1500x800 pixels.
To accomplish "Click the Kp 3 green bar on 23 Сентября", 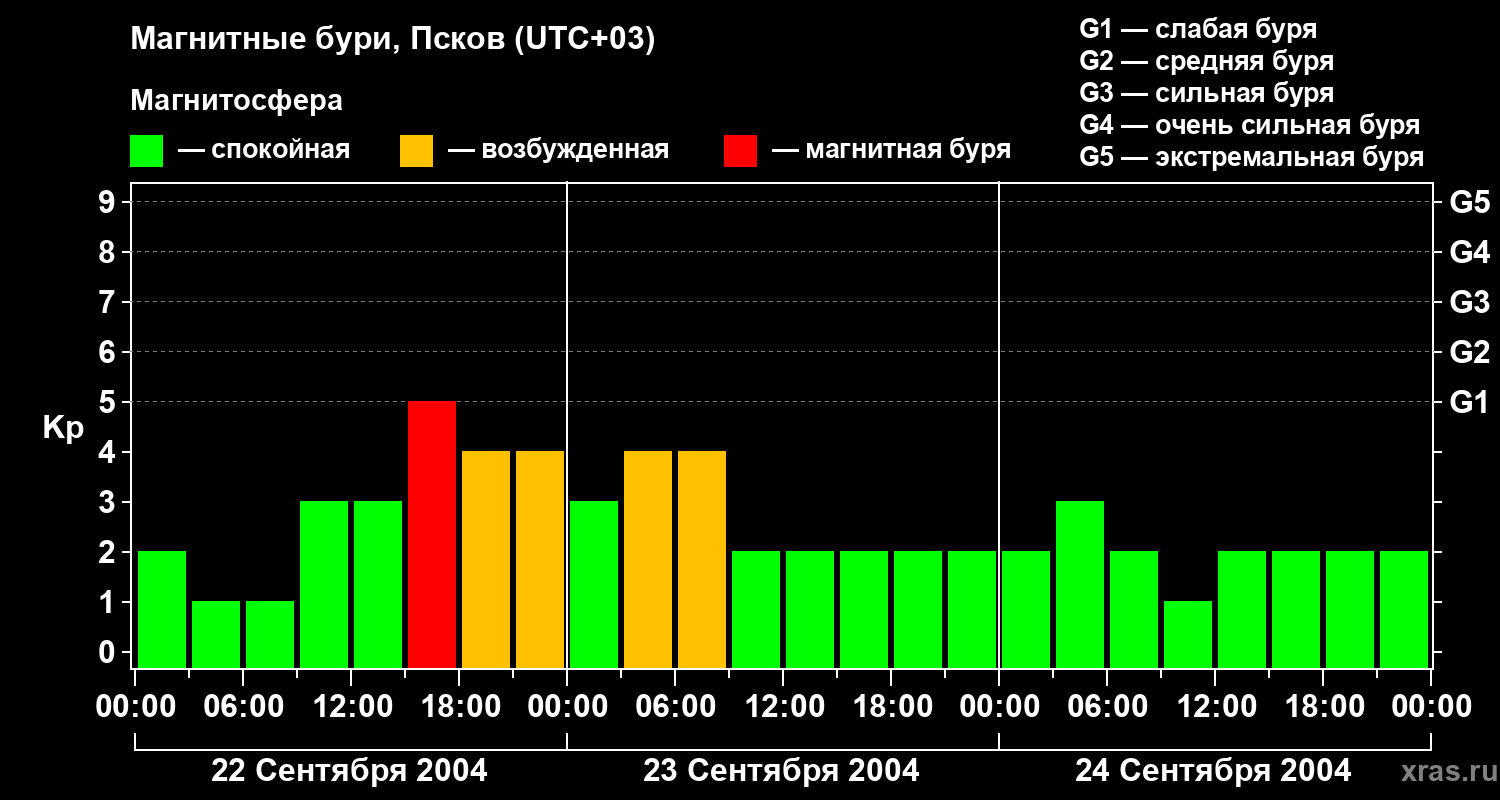I will point(594,584).
